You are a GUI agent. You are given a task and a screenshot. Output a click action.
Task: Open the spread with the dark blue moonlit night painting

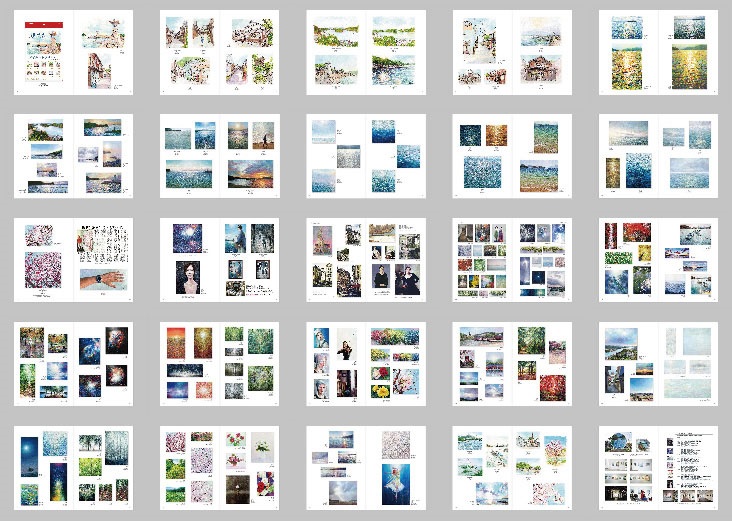73,468
